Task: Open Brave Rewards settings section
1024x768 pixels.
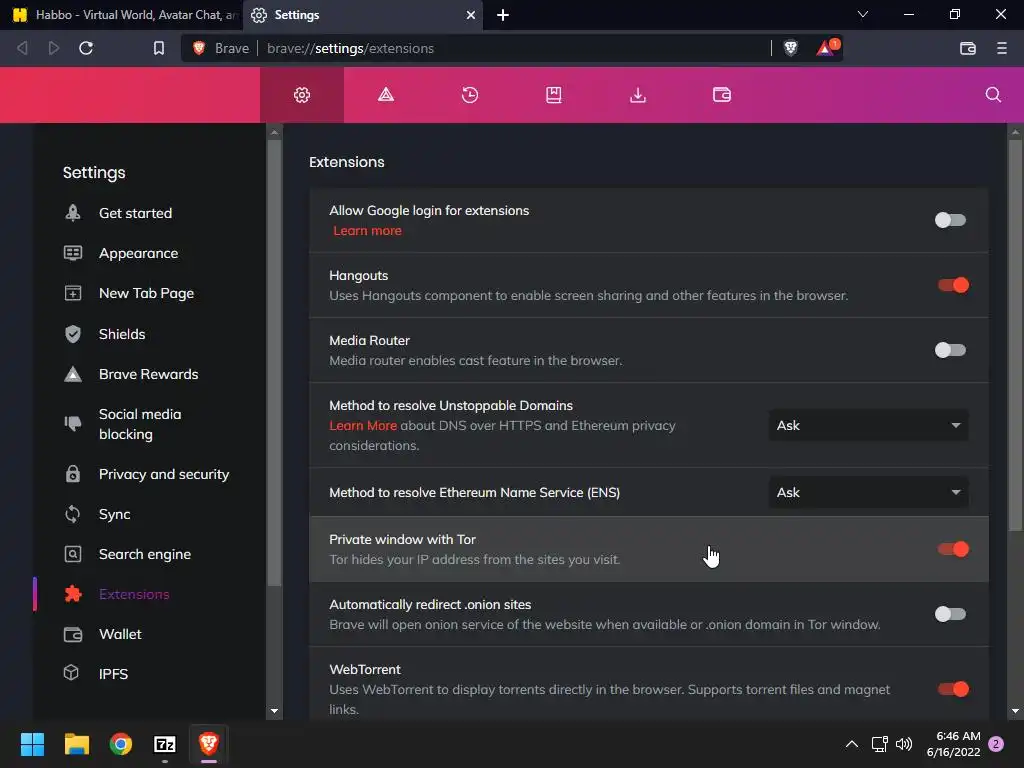Action: pos(148,374)
